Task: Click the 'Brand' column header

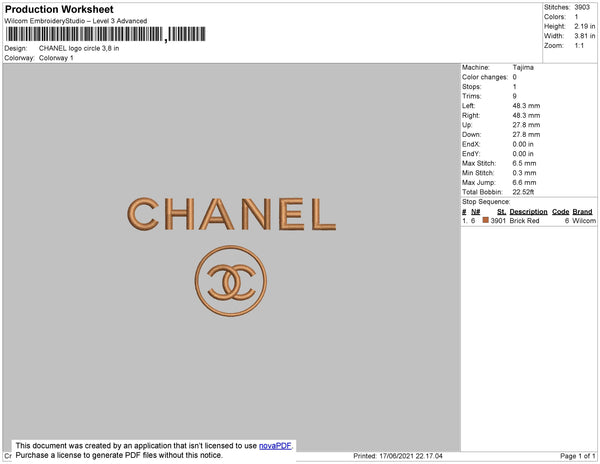Action: click(582, 212)
